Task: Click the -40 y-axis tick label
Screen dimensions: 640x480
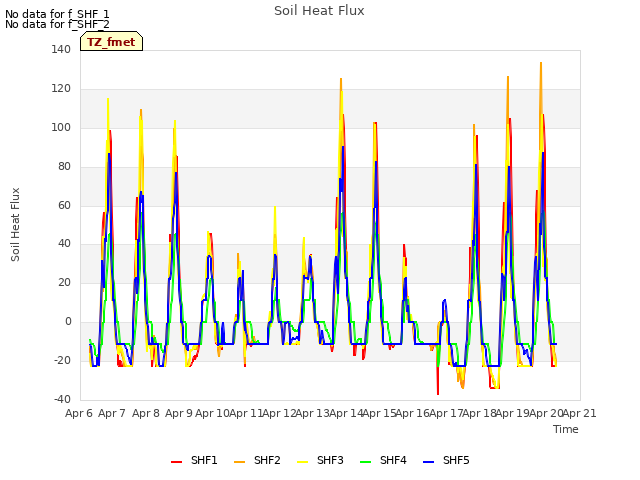Action: point(62,399)
